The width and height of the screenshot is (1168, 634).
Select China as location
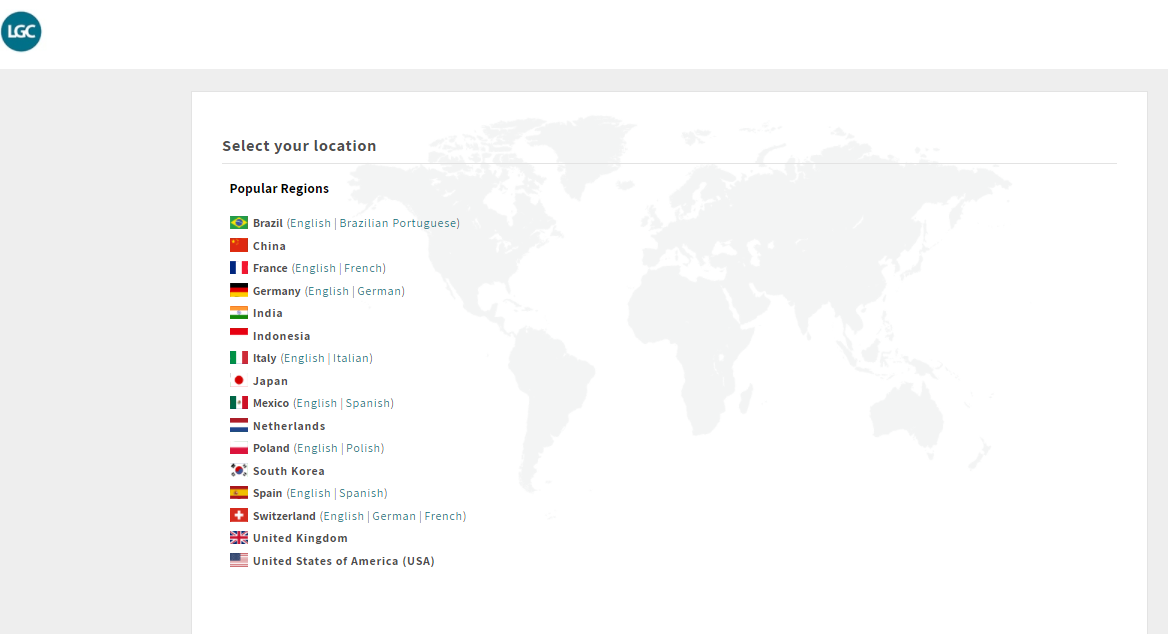[269, 246]
